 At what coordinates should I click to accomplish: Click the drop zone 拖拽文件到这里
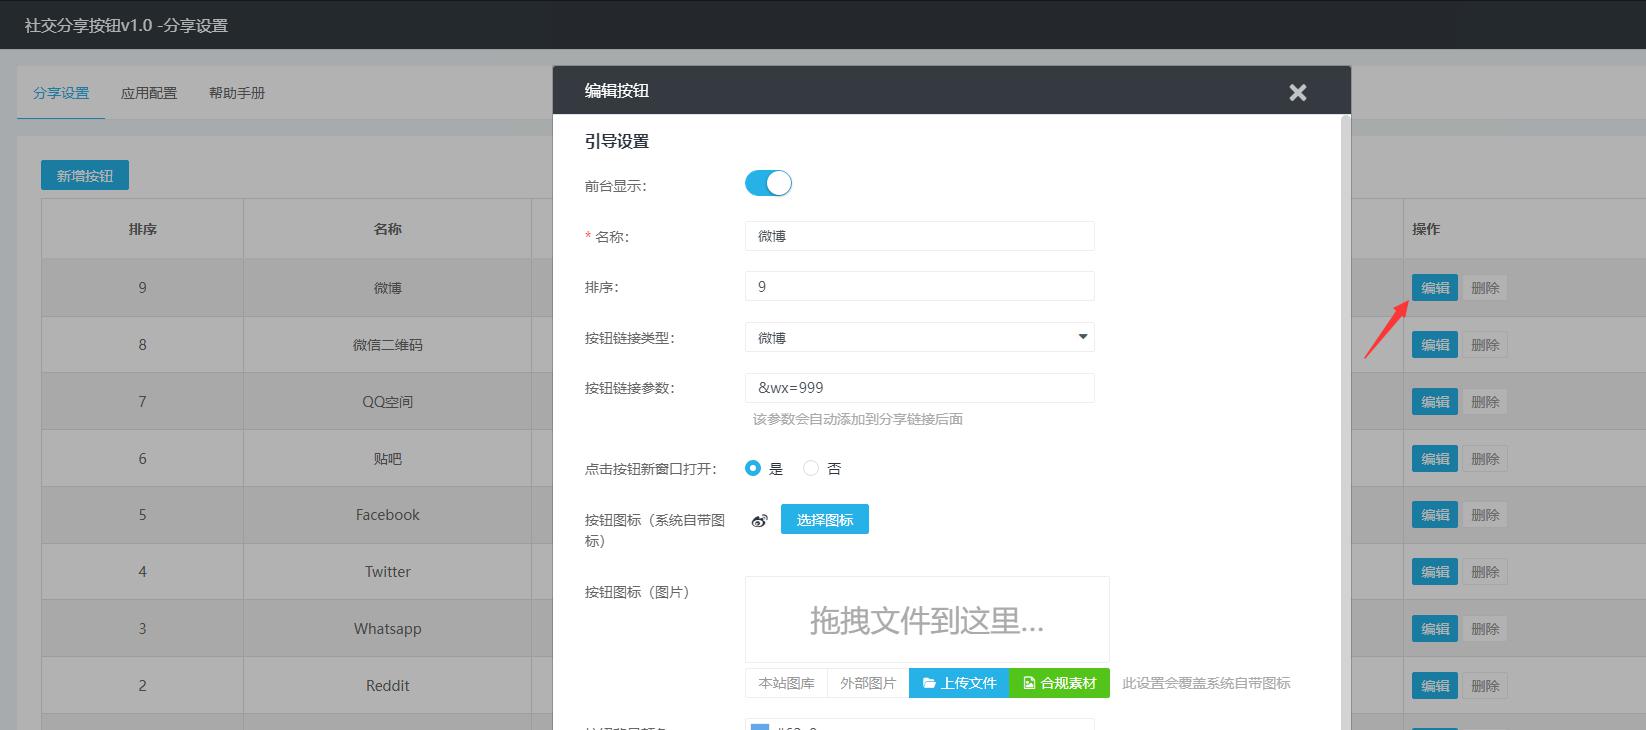pyautogui.click(x=927, y=620)
